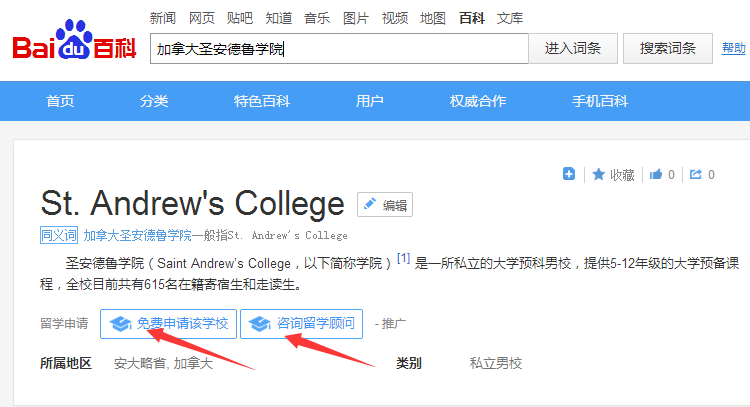Click the 推广 promotion text
The width and height of the screenshot is (750, 407).
[x=394, y=324]
